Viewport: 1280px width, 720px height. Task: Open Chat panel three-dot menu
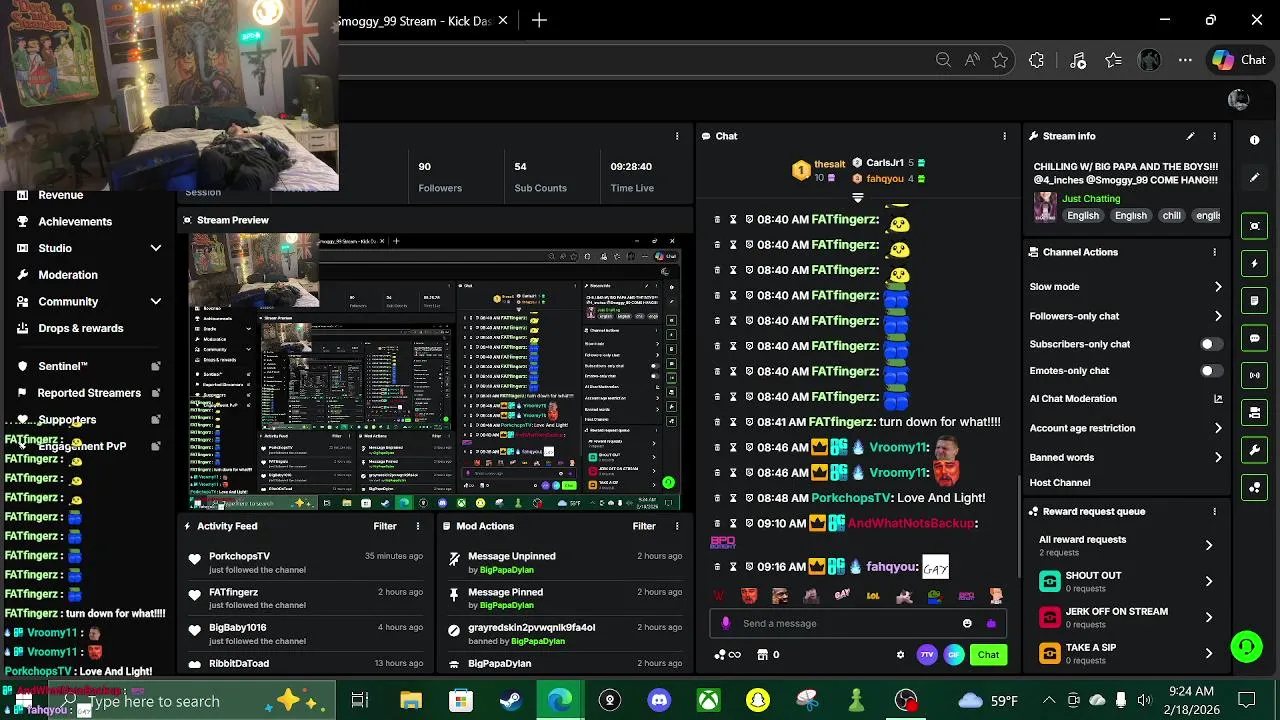(x=1004, y=136)
